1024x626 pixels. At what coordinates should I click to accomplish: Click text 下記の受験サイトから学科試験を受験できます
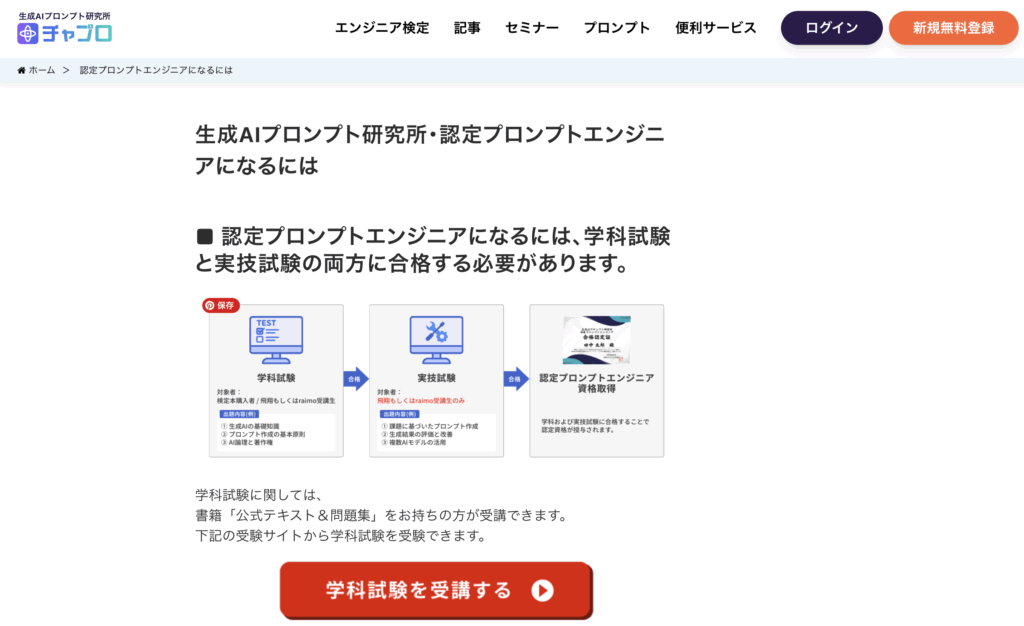tap(340, 535)
